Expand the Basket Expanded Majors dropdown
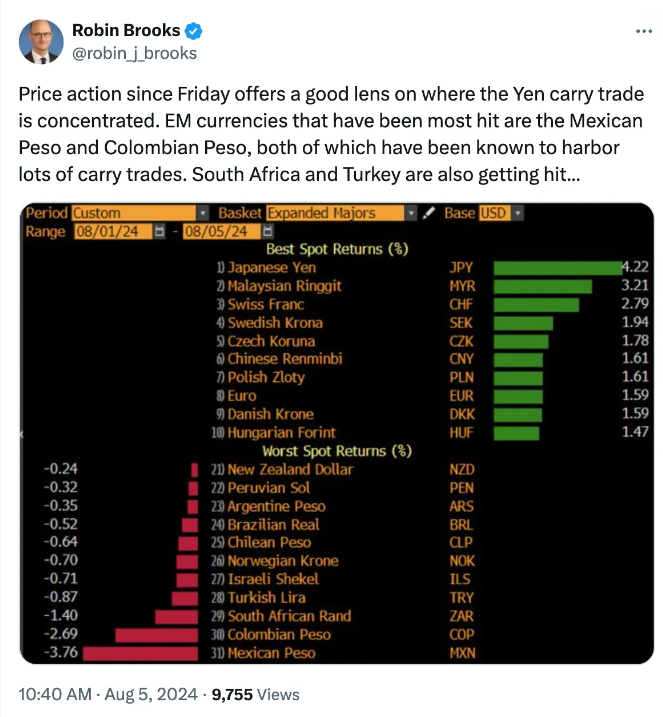This screenshot has height=717, width=663. (x=411, y=213)
